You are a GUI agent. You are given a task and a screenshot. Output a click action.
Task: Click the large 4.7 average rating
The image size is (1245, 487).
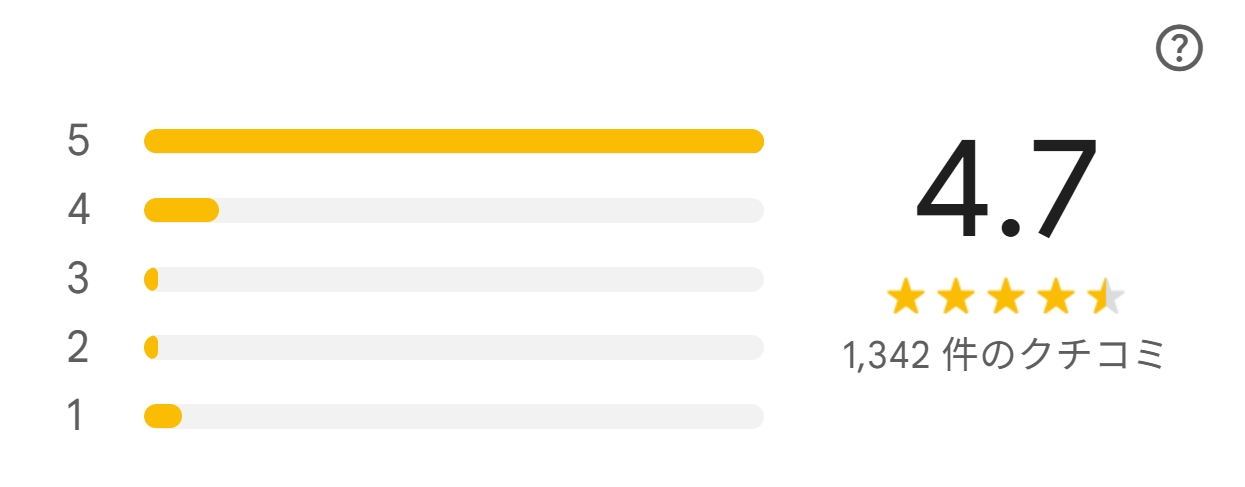click(1006, 189)
